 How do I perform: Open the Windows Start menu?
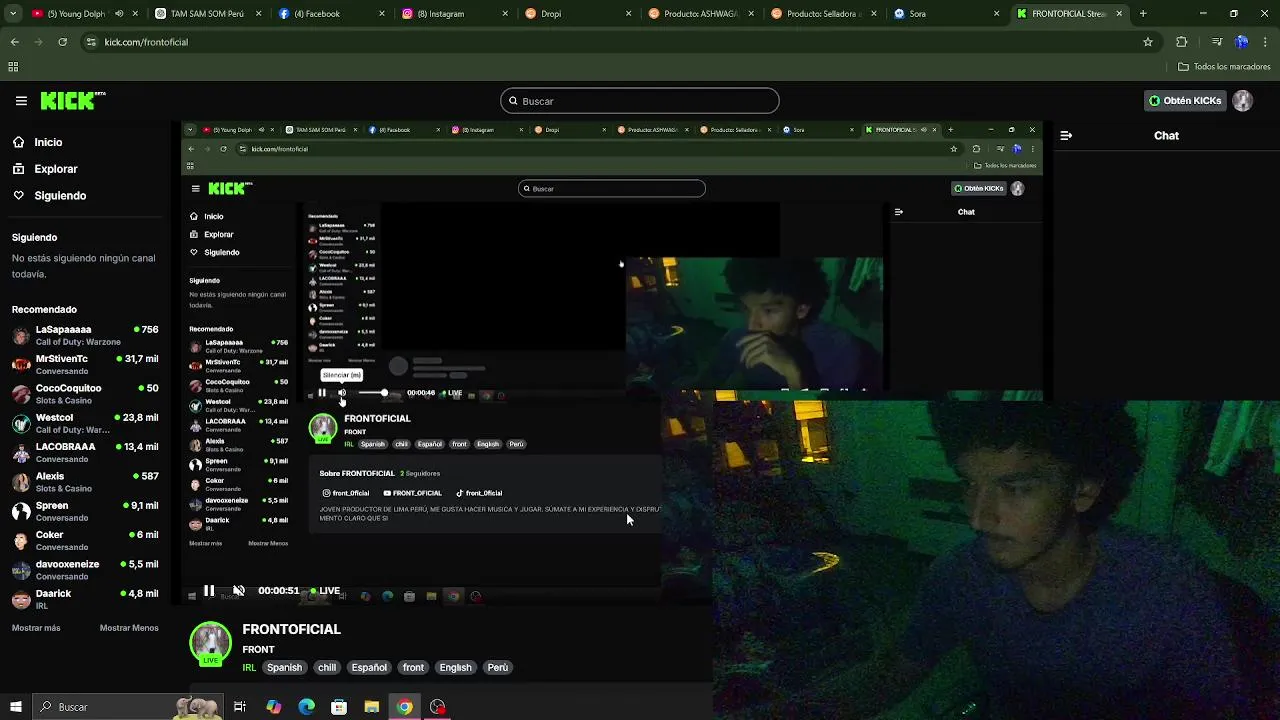15,707
